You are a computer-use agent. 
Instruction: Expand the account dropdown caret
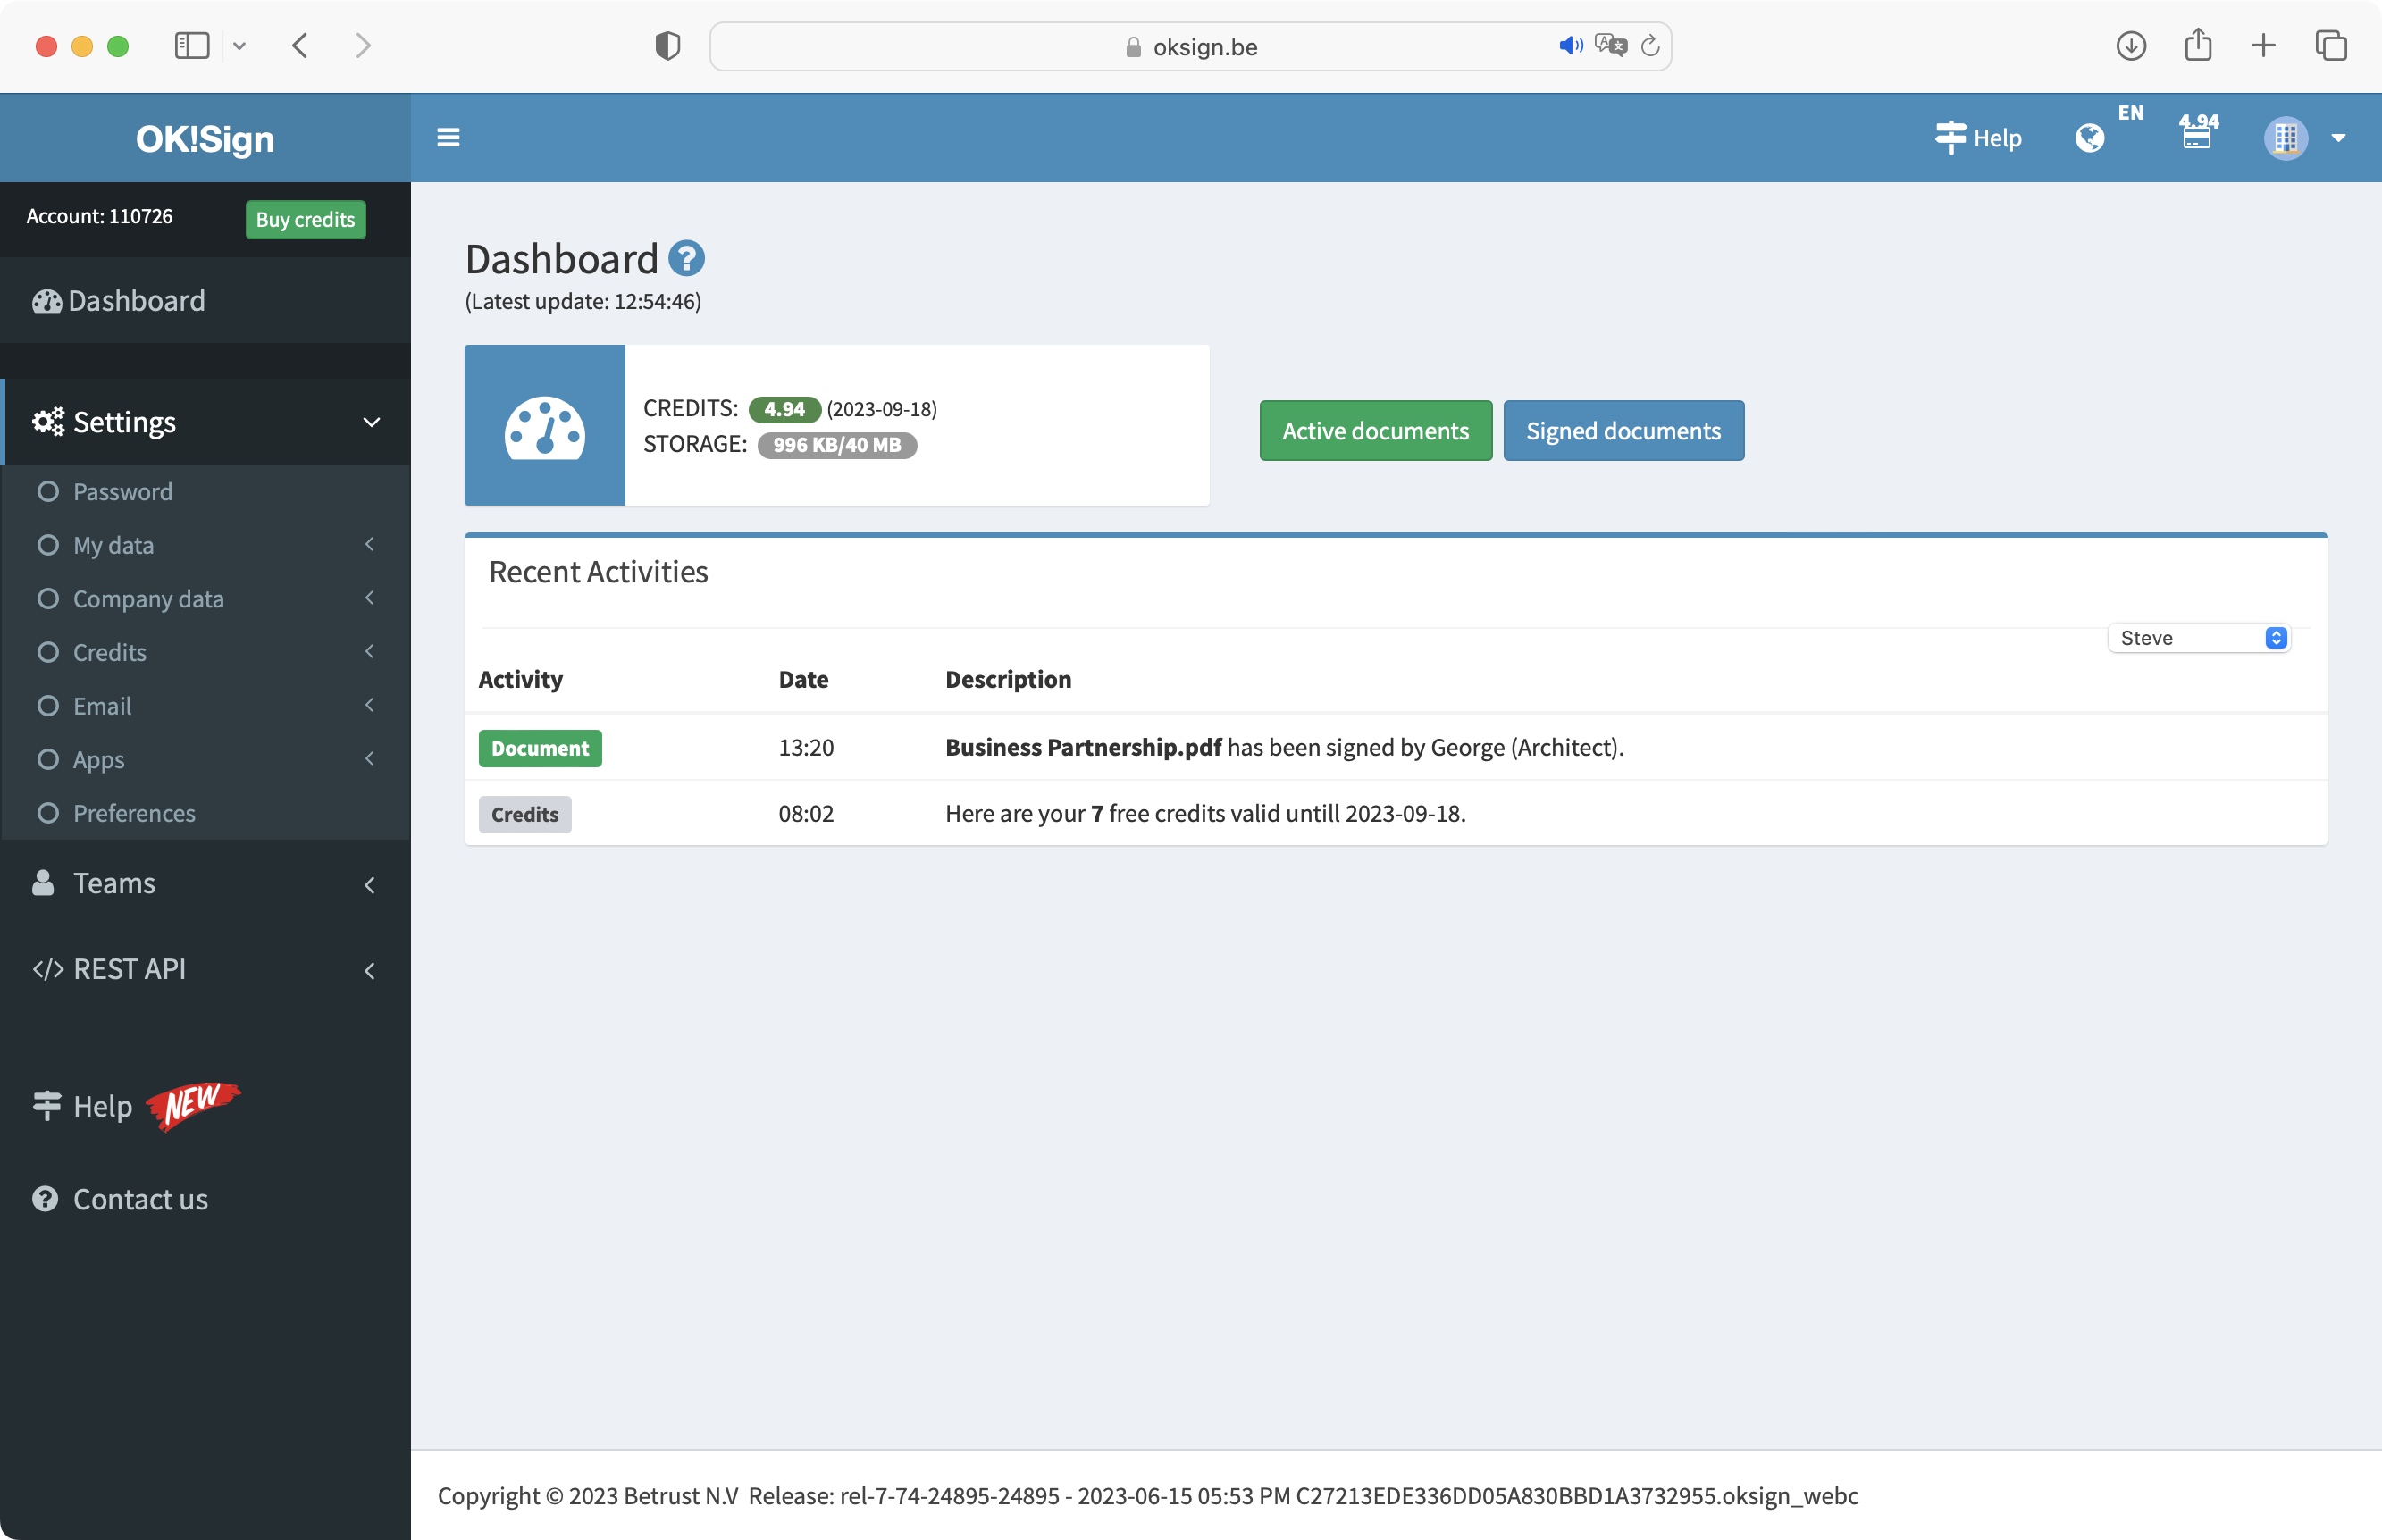2338,138
